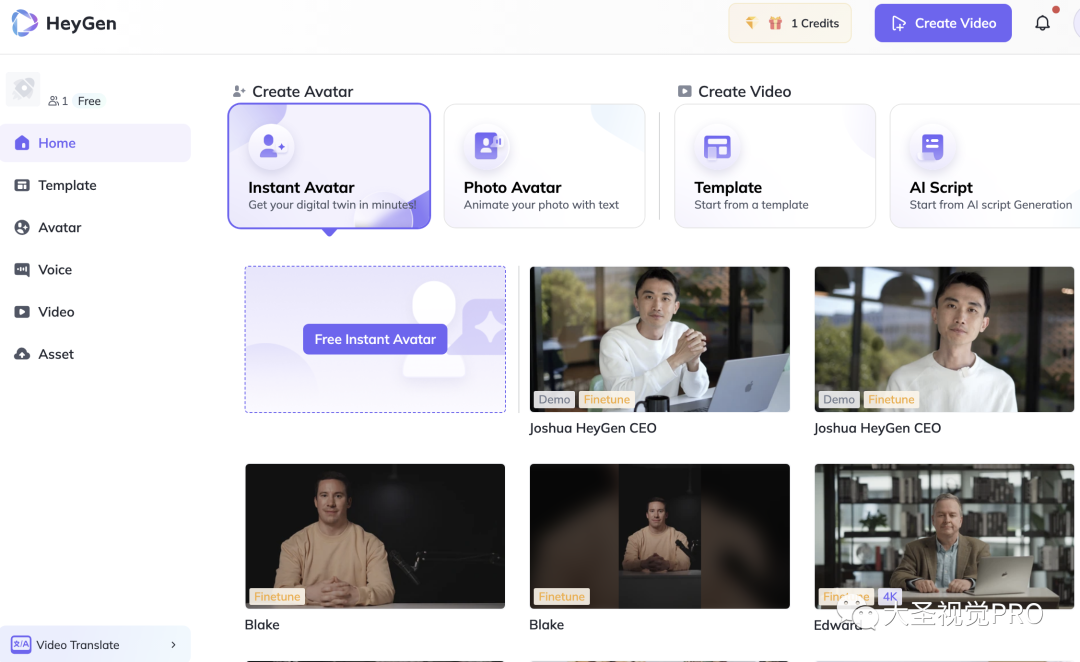Click the Free Instant Avatar button

tap(375, 339)
